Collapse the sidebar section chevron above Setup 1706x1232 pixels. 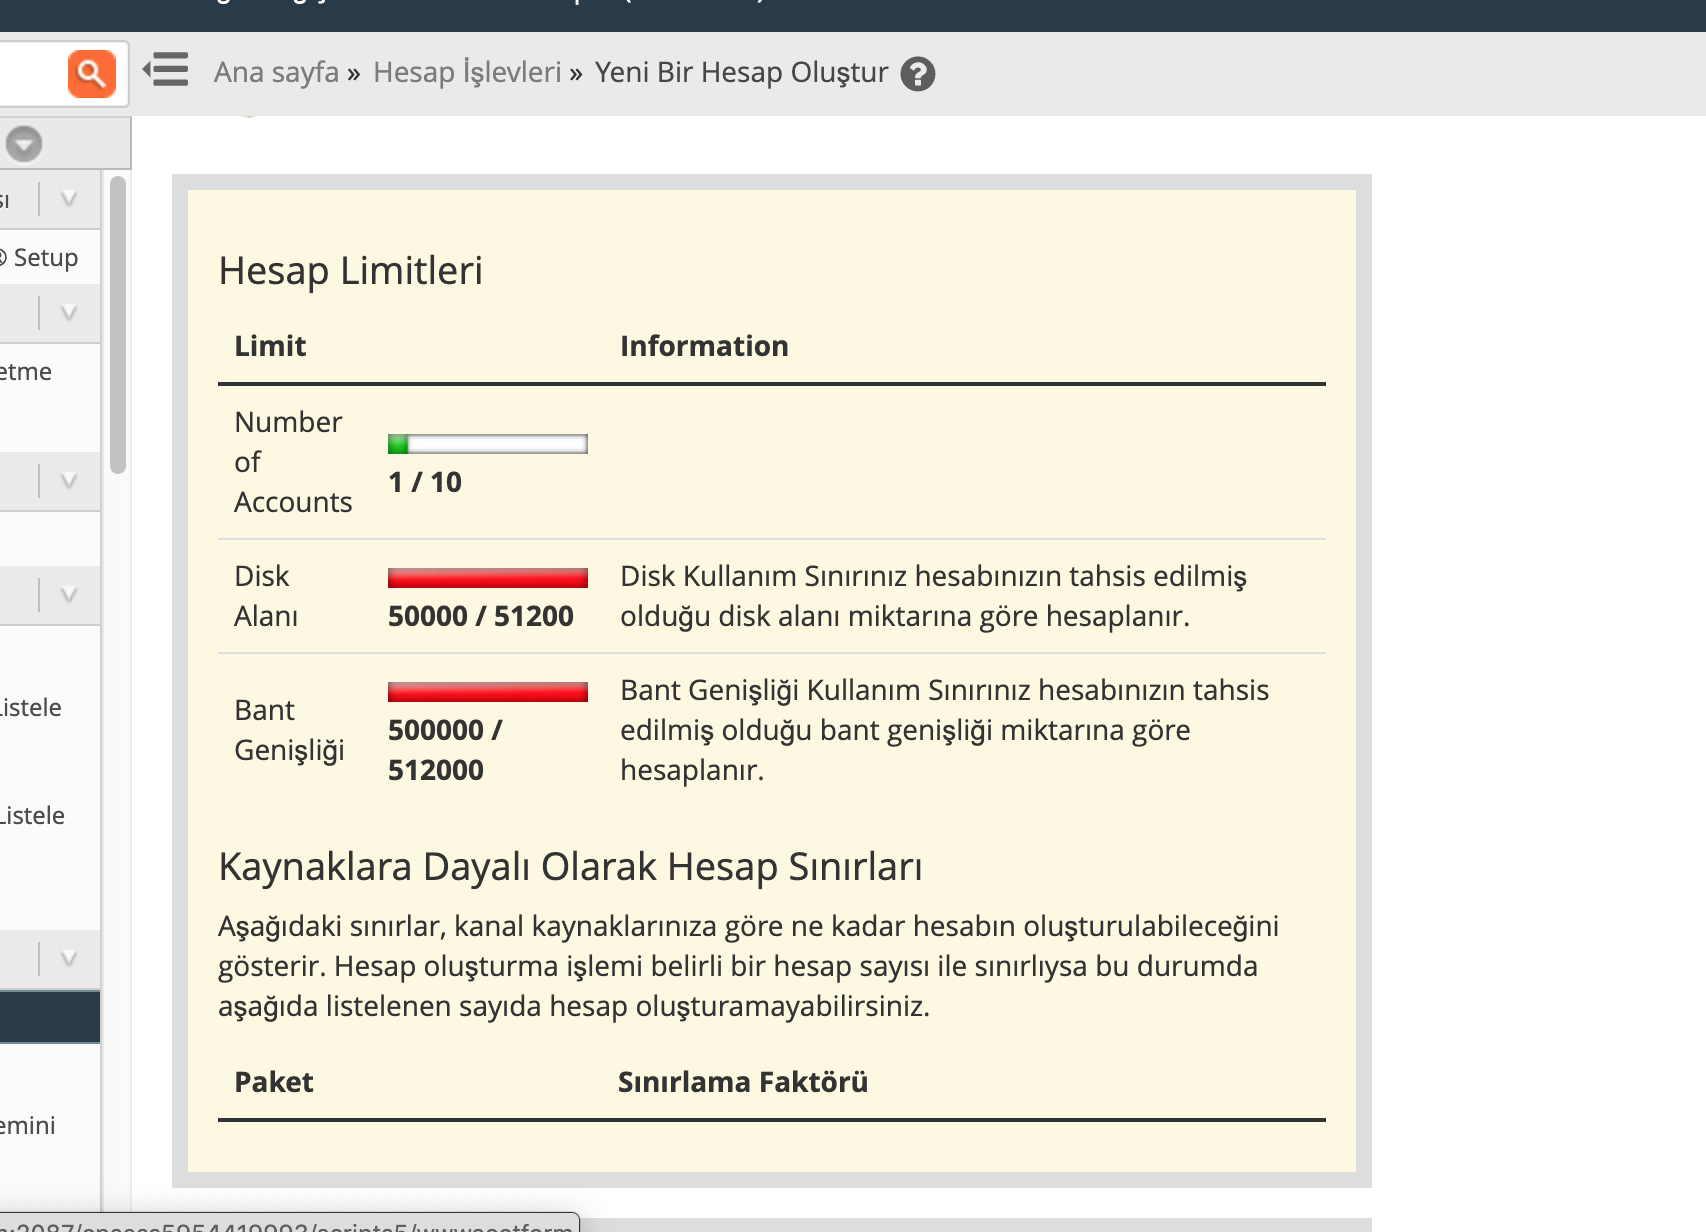(x=68, y=199)
